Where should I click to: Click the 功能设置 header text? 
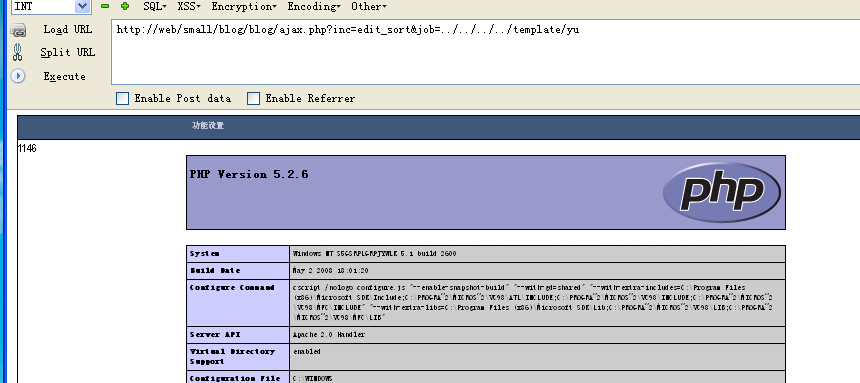(208, 126)
